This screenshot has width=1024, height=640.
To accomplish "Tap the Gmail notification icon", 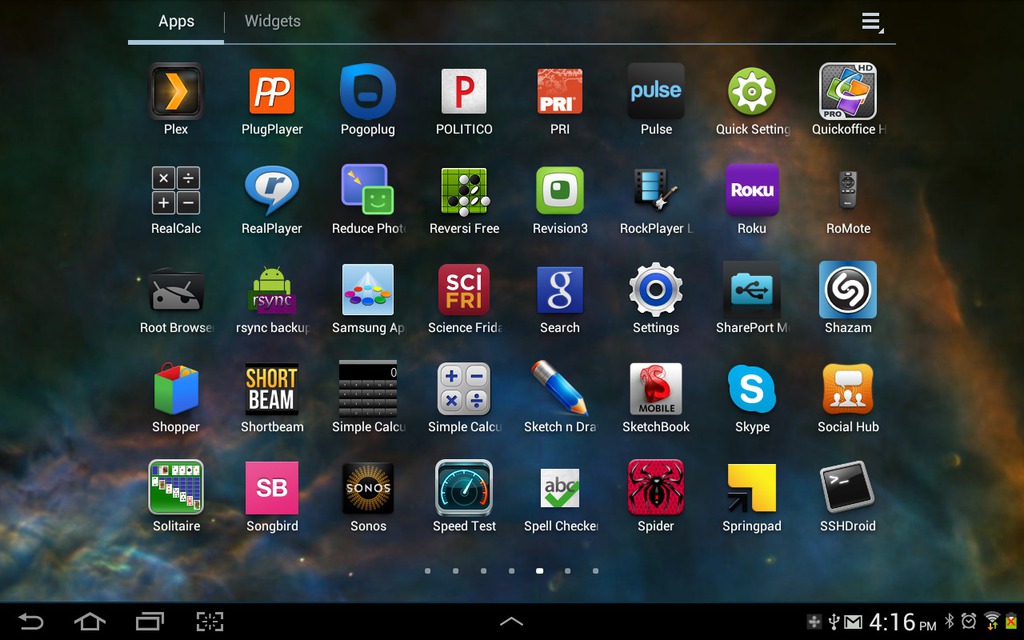I will 853,622.
